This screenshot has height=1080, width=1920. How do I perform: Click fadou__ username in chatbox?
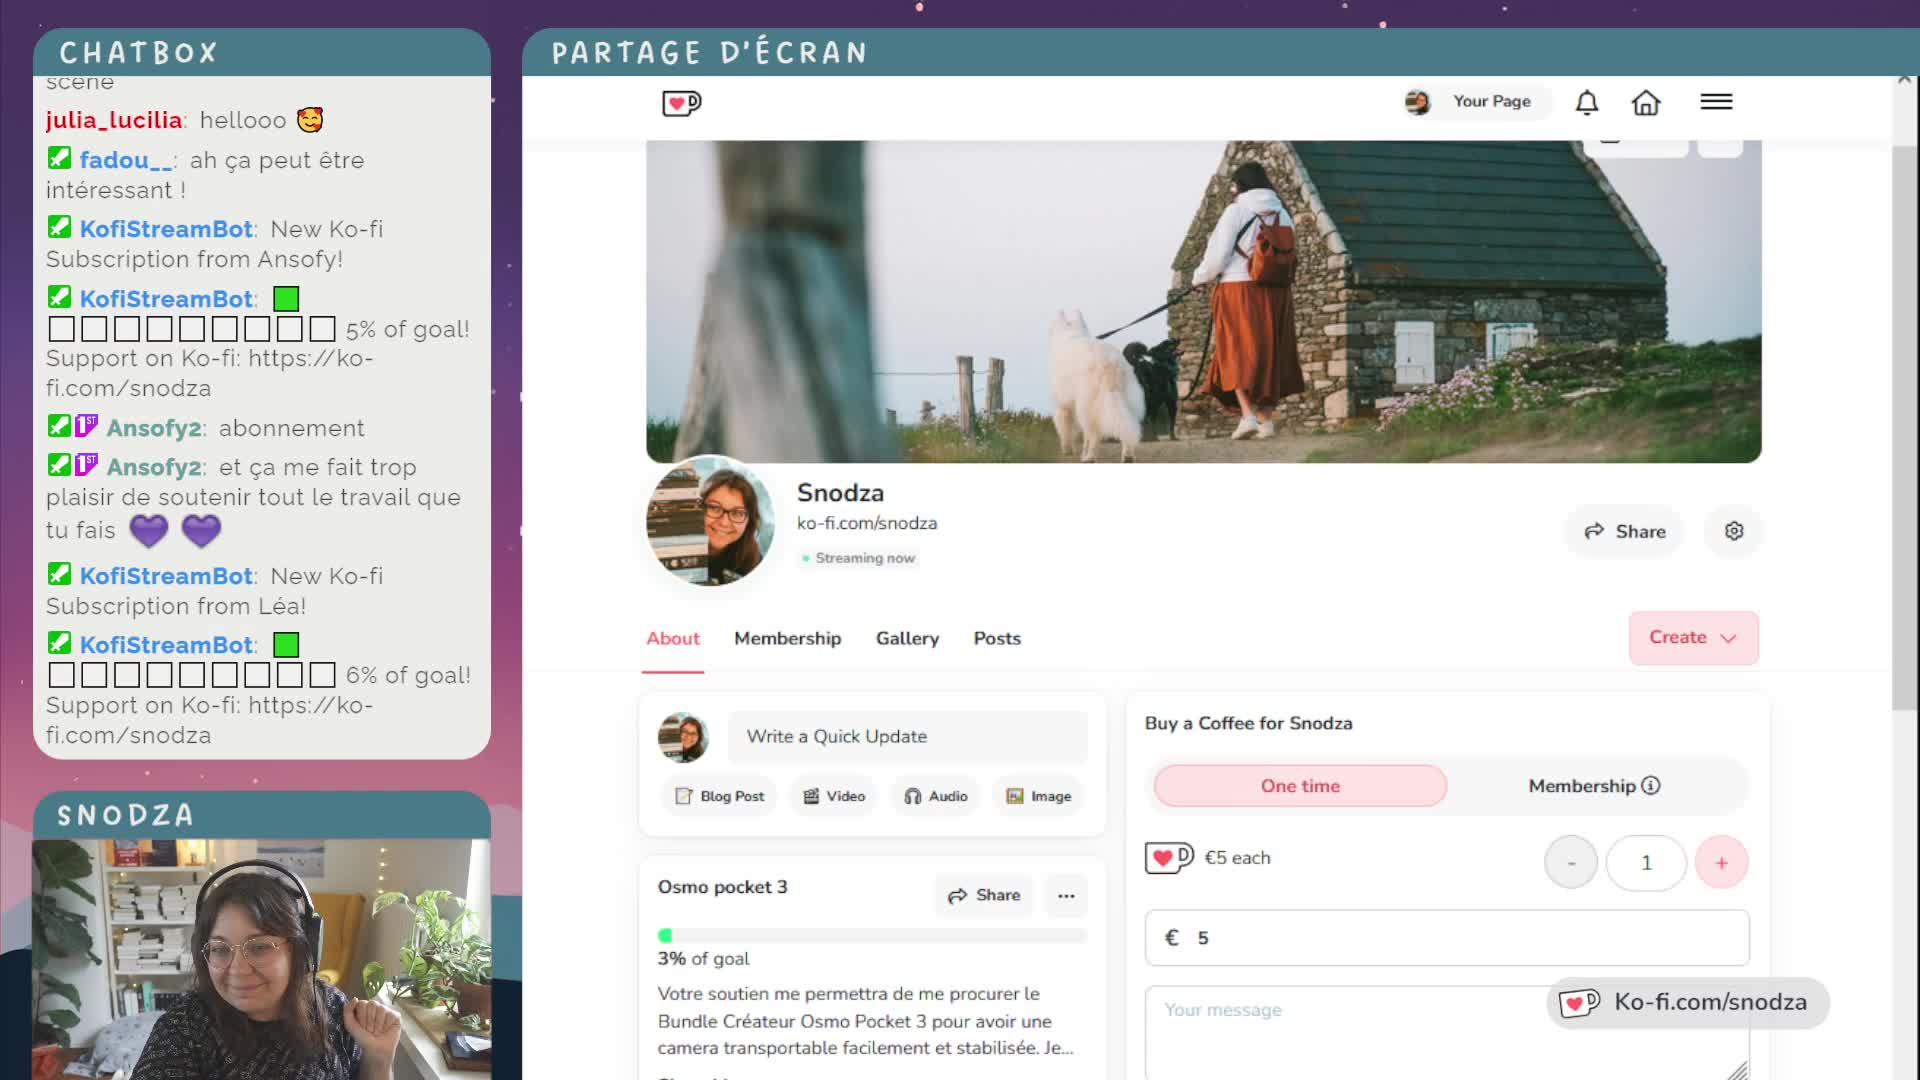127,160
